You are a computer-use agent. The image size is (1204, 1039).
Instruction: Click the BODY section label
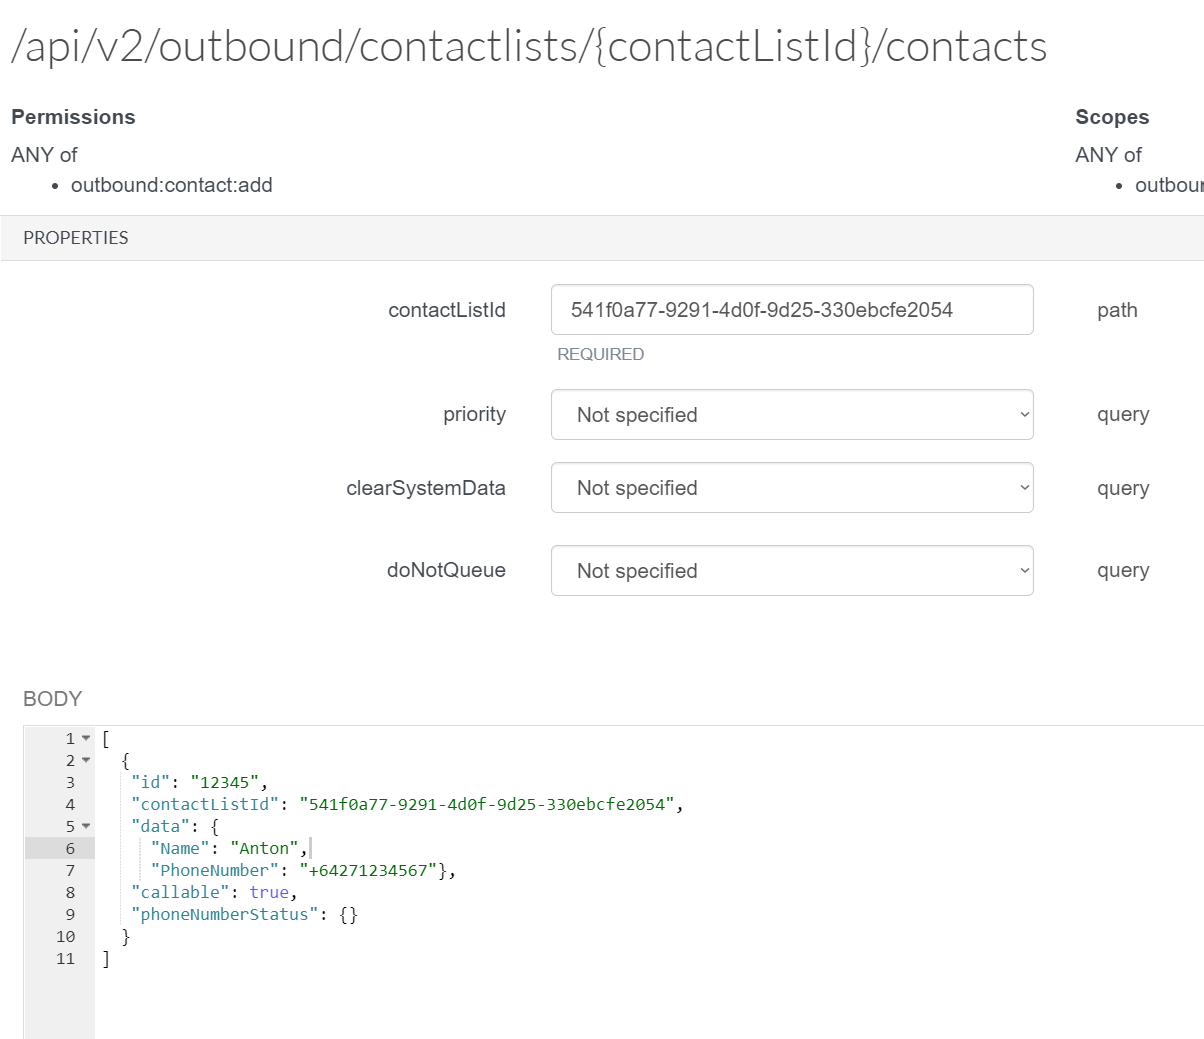tap(52, 699)
